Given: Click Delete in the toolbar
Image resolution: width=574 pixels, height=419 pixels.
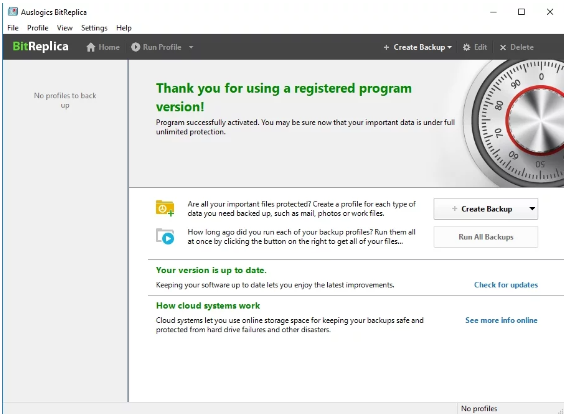Looking at the screenshot, I should tap(517, 48).
